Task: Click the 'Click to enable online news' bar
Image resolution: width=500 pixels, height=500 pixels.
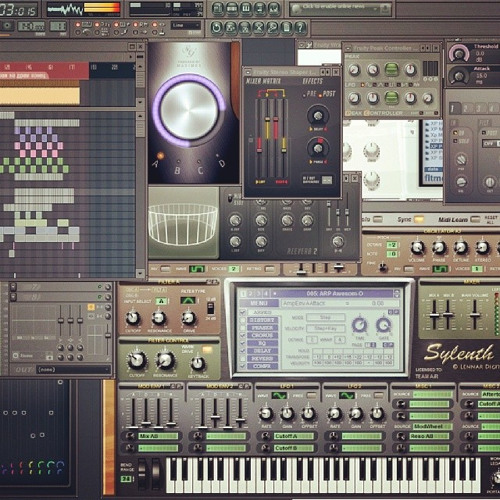Action: pyautogui.click(x=341, y=9)
